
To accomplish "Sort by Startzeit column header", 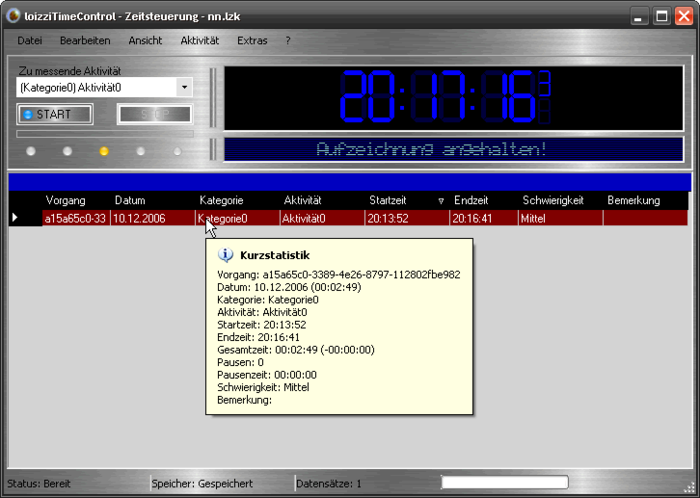I will click(x=388, y=200).
